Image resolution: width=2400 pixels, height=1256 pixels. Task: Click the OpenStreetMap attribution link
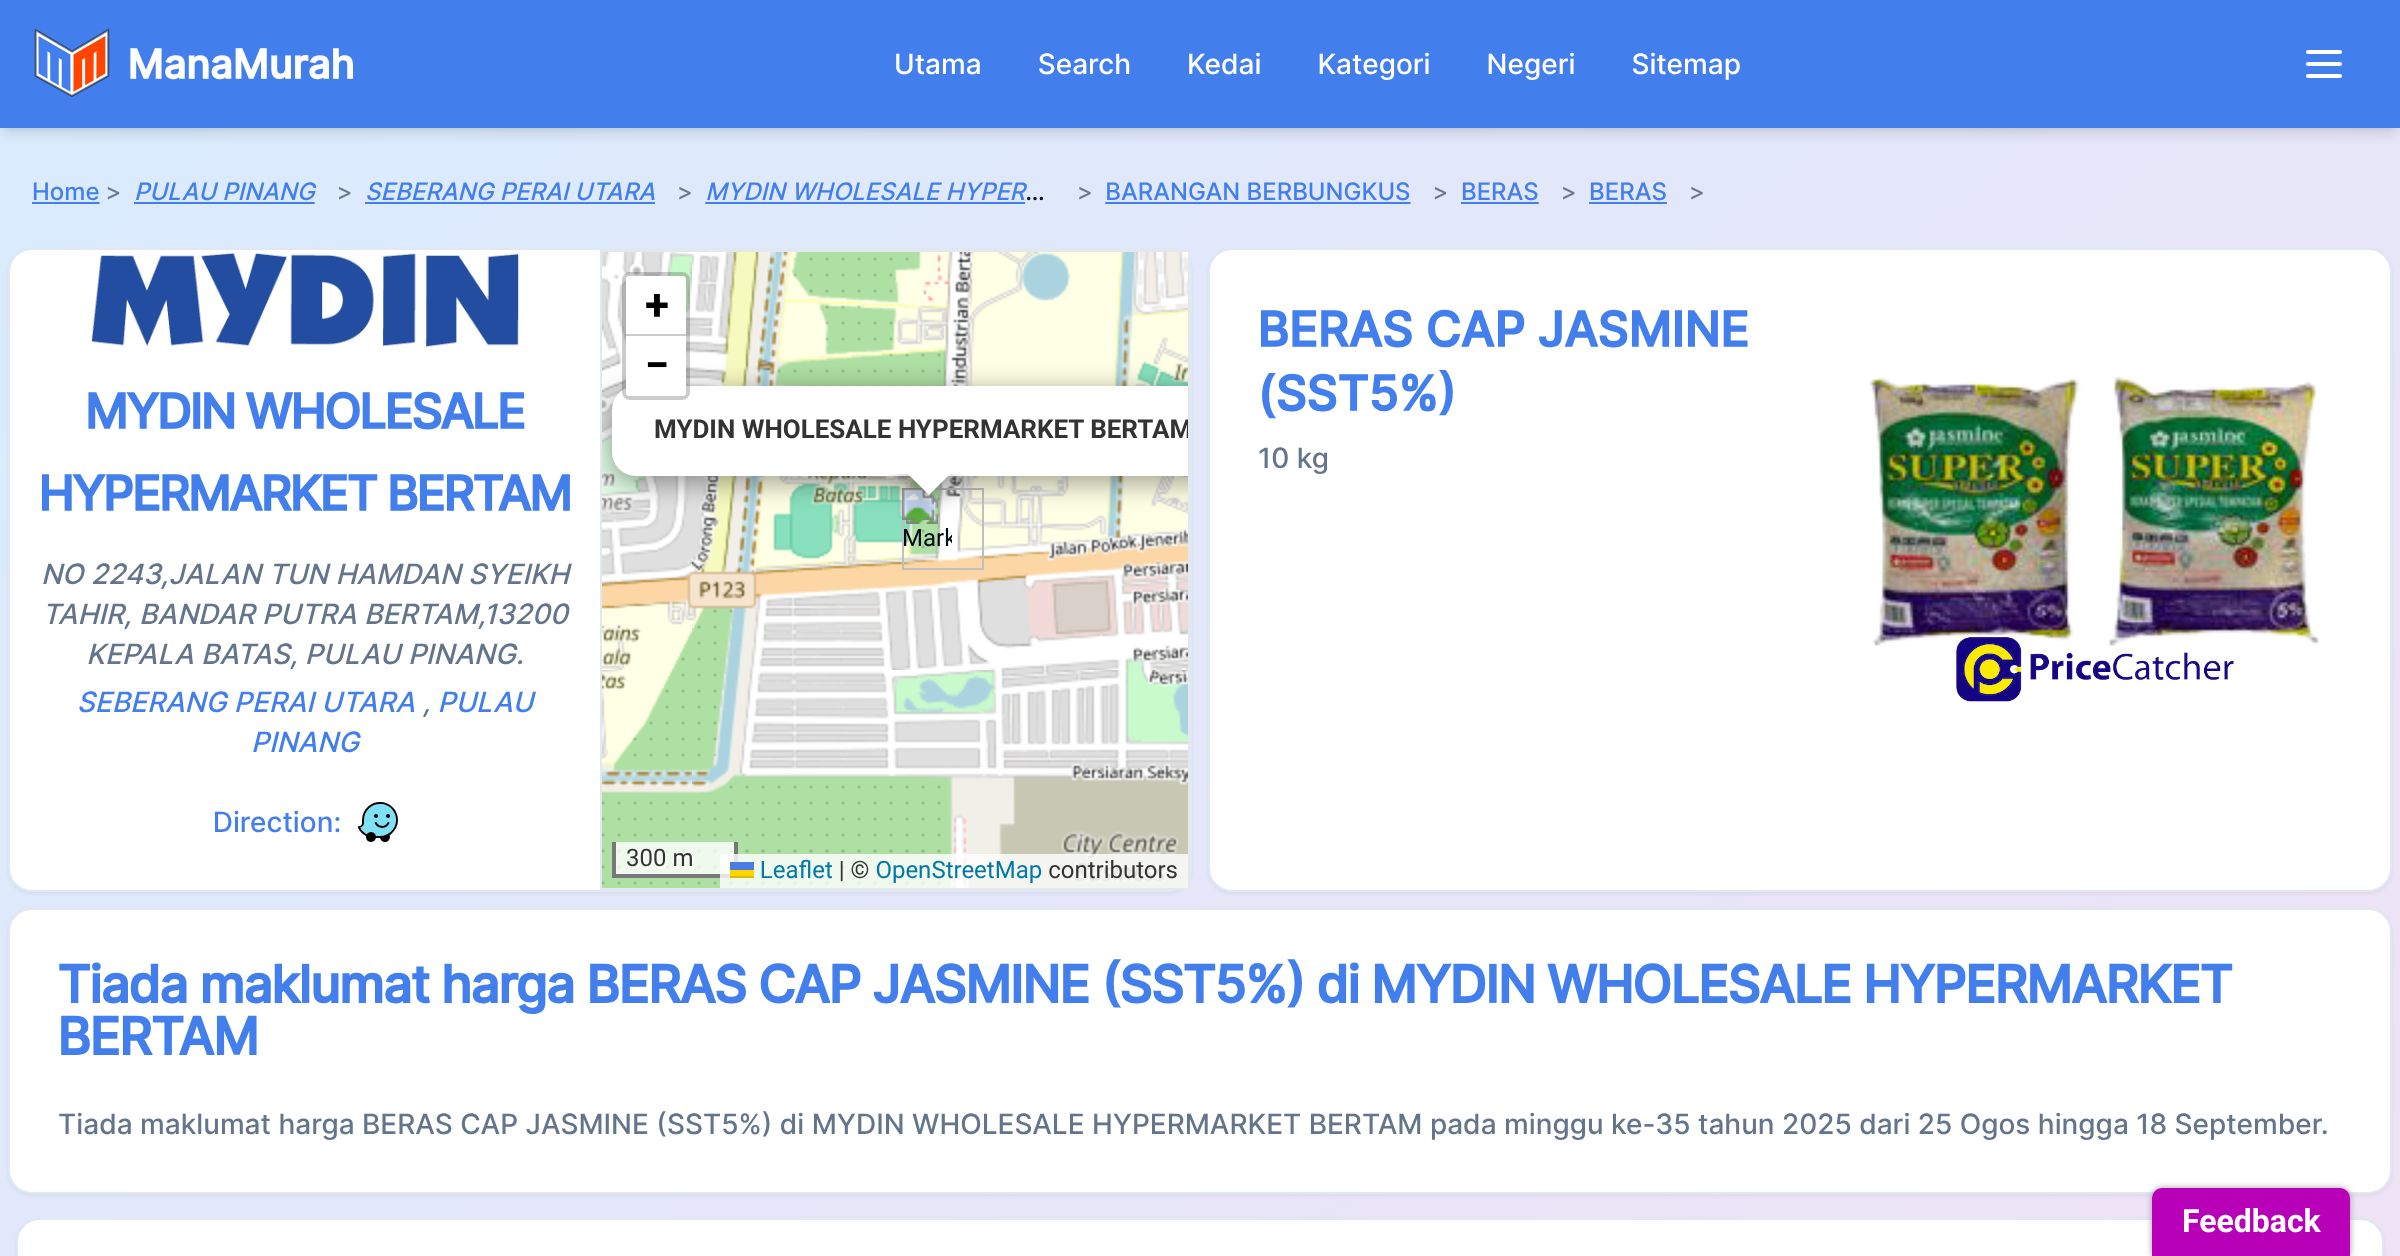[958, 870]
